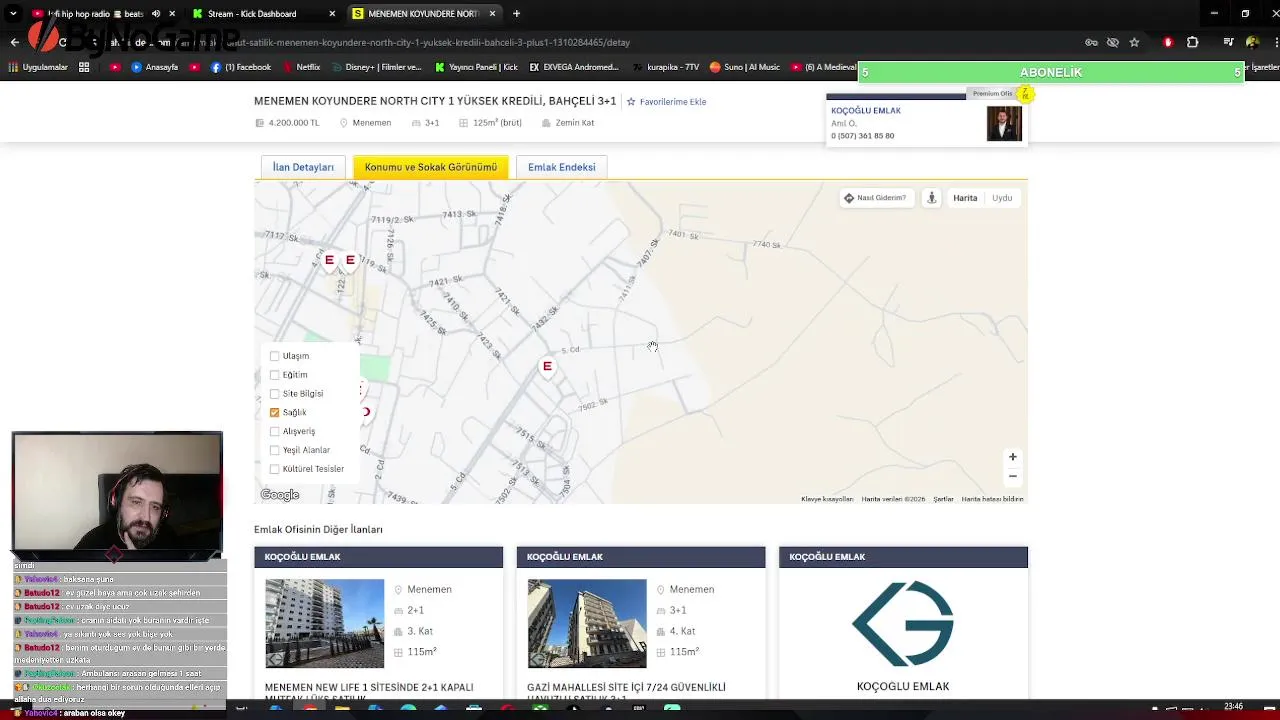This screenshot has width=1280, height=720.
Task: Click the E marker near 5. Cd
Action: click(547, 367)
